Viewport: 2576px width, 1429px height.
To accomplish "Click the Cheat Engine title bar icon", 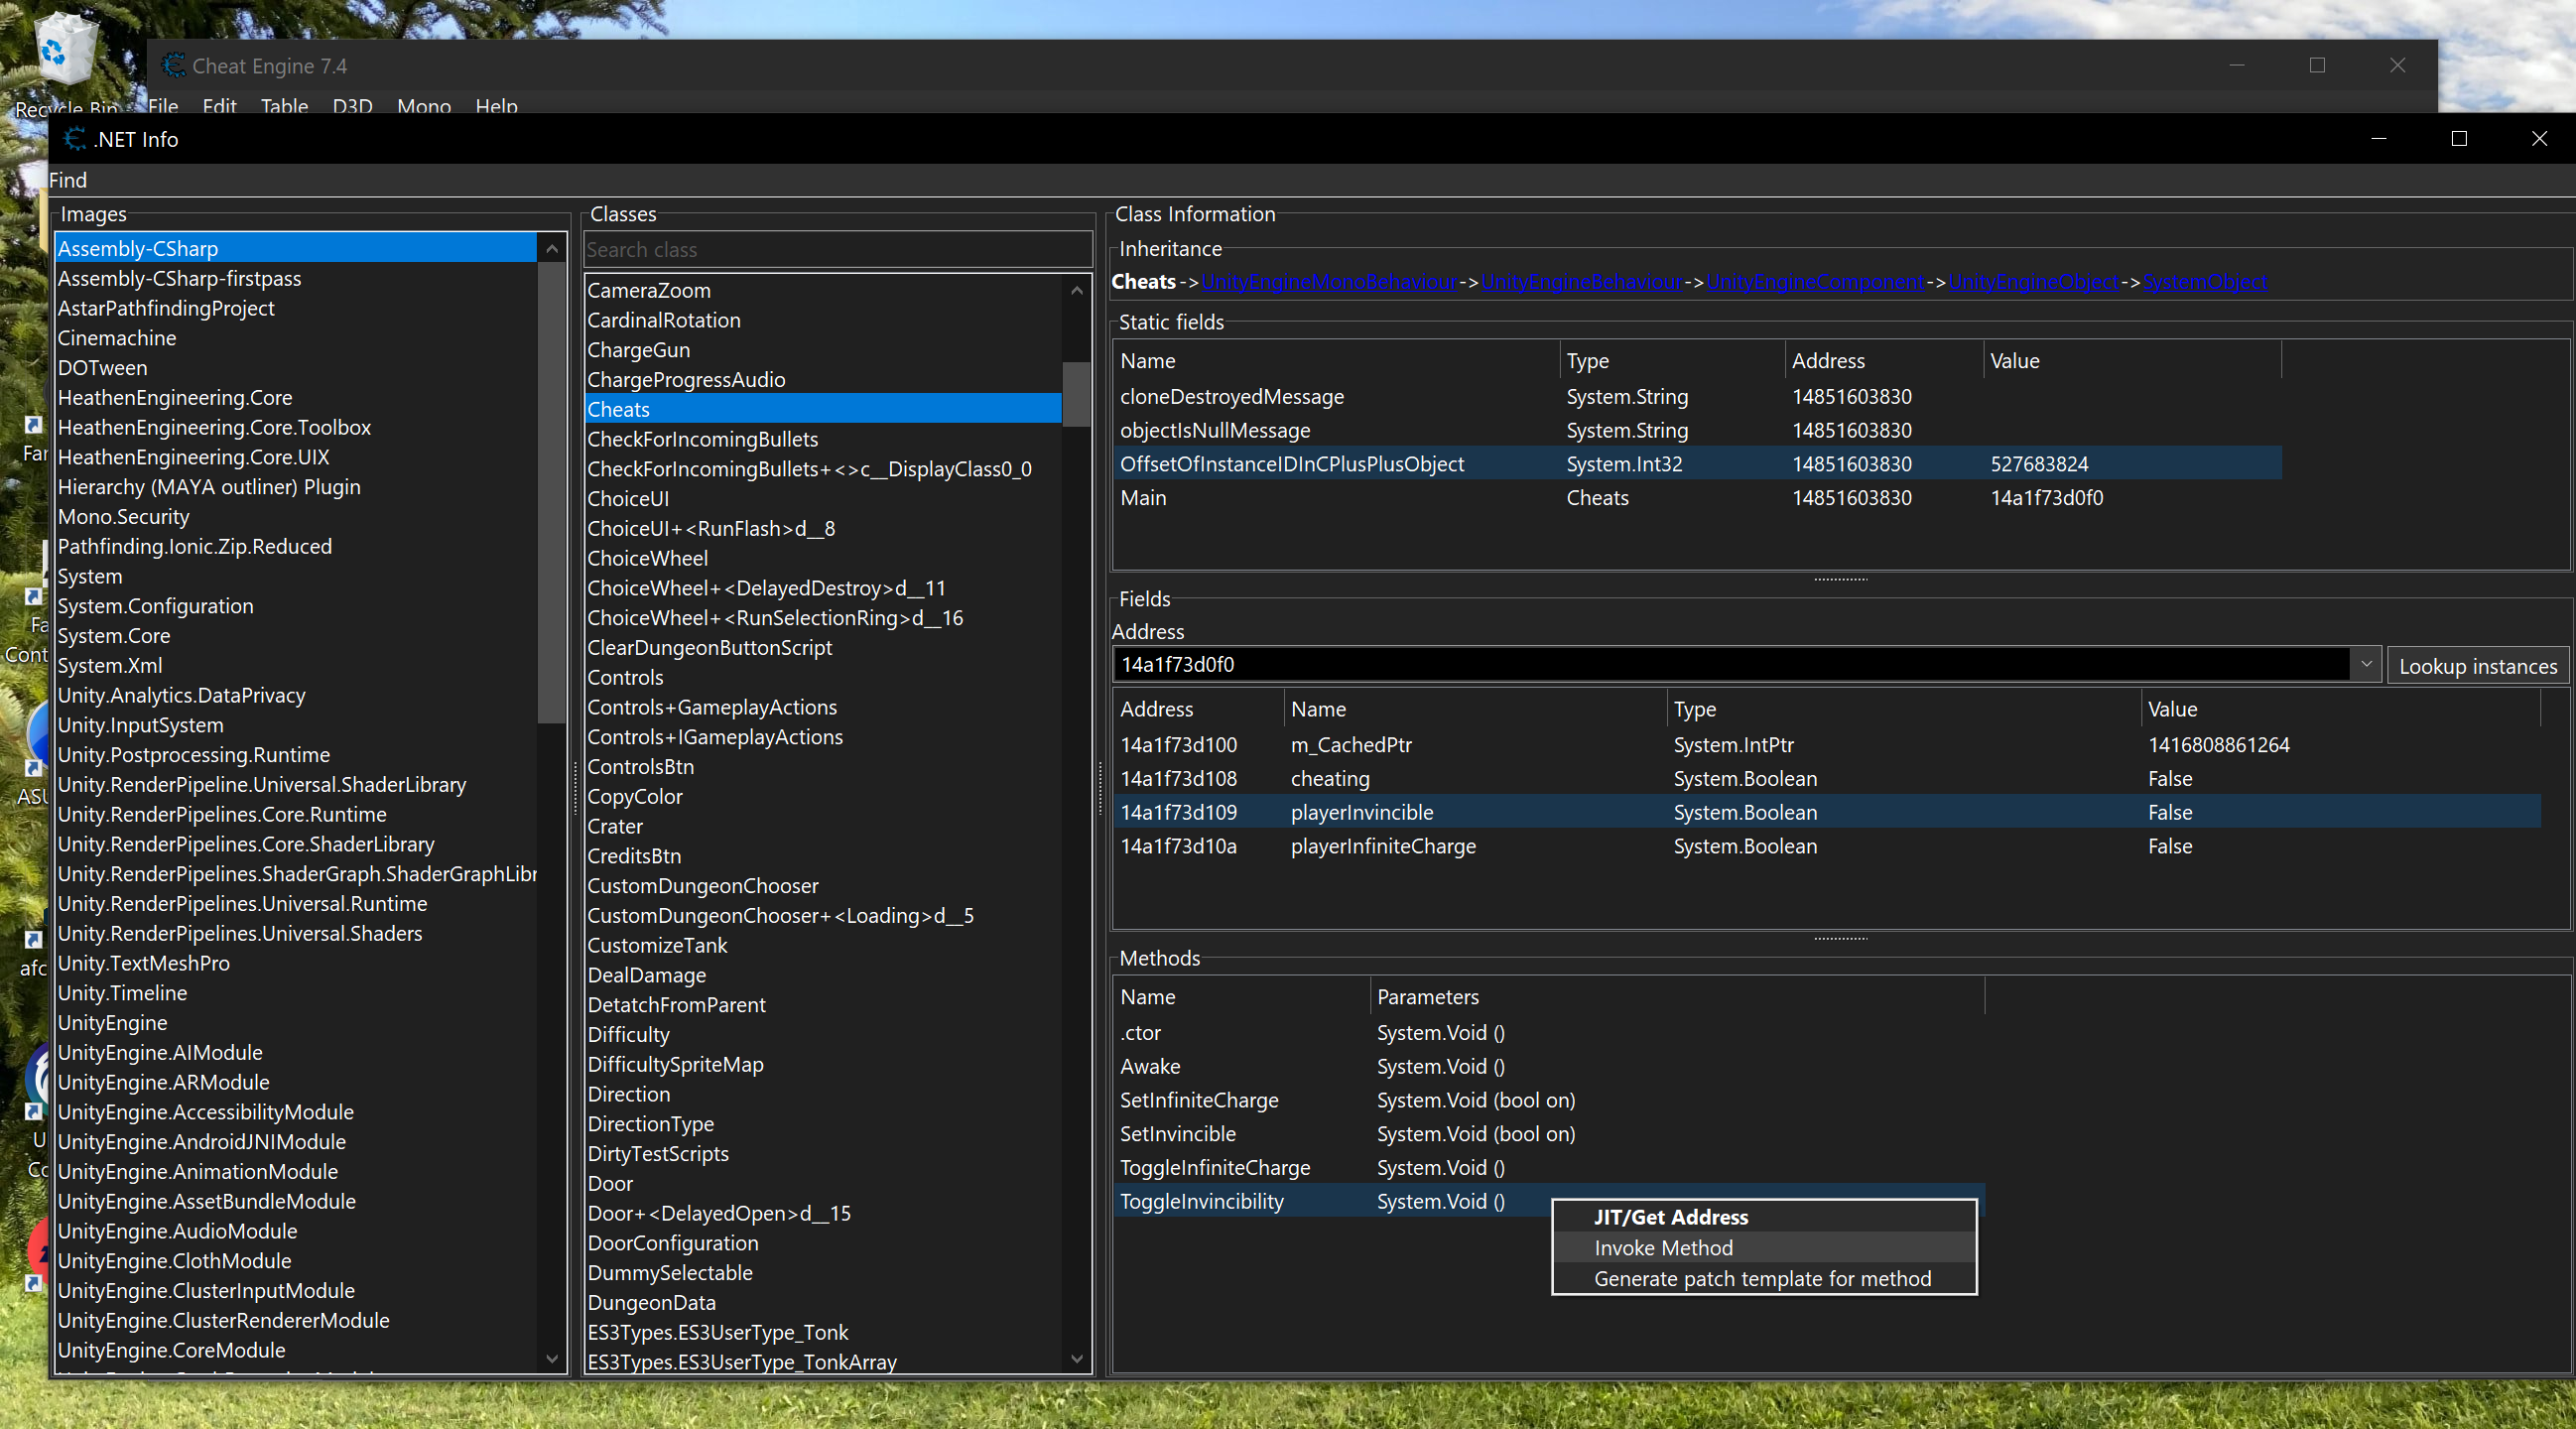I will [174, 66].
